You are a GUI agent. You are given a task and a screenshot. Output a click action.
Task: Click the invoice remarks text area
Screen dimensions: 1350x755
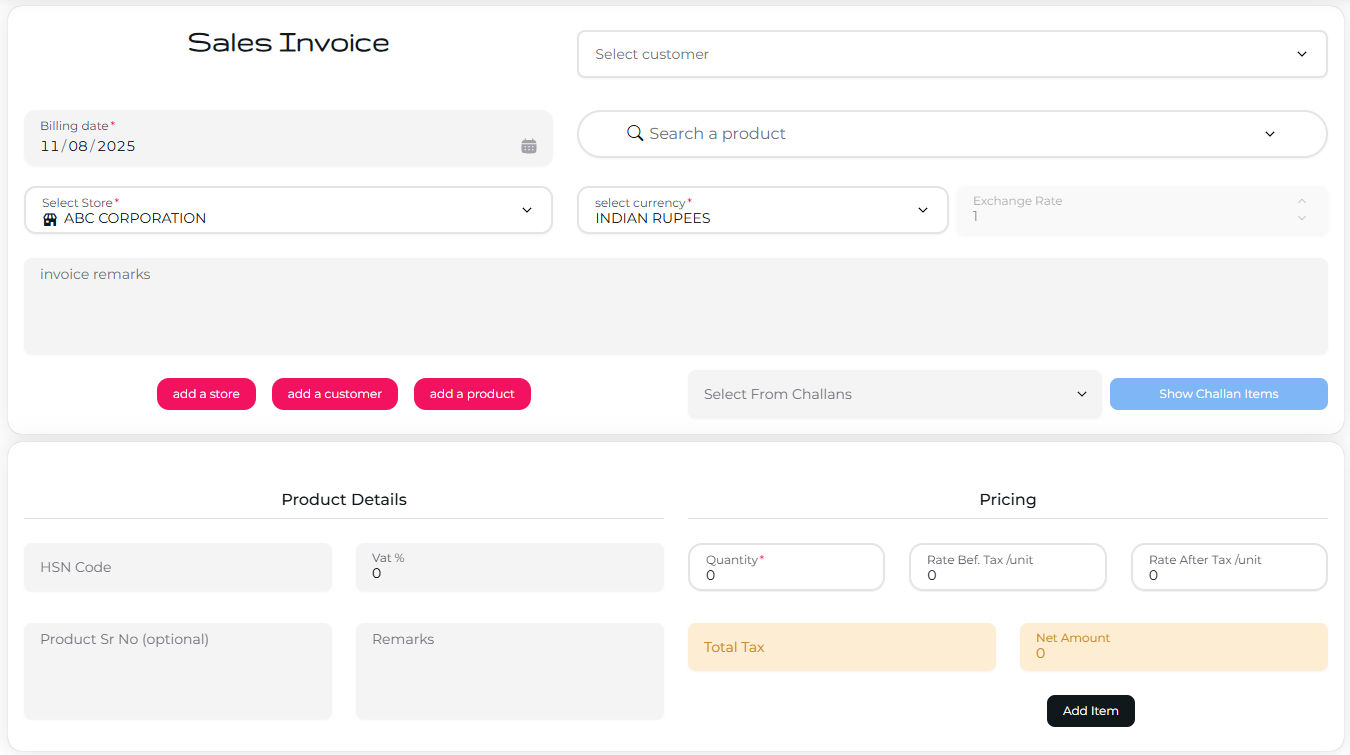(675, 305)
